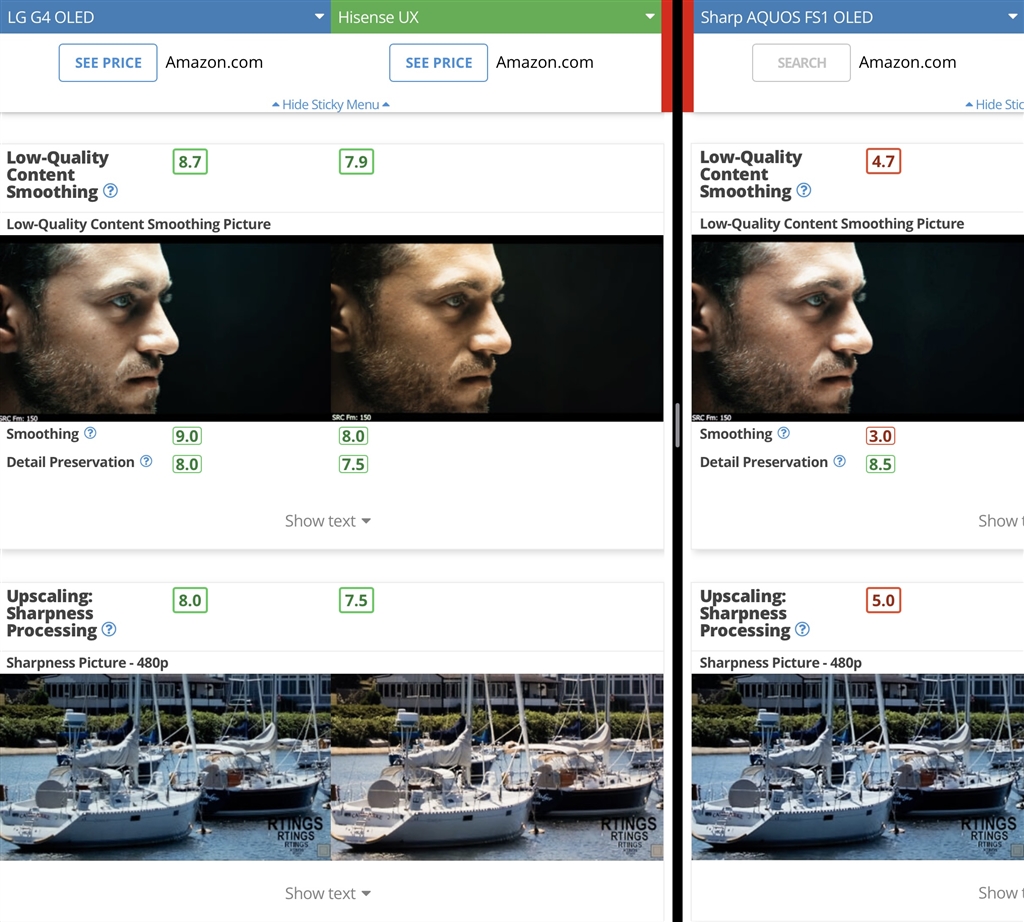Screen dimensions: 1024x922
Task: Open LG G4 OLED 480p sailboat picture
Action: pyautogui.click(x=165, y=767)
